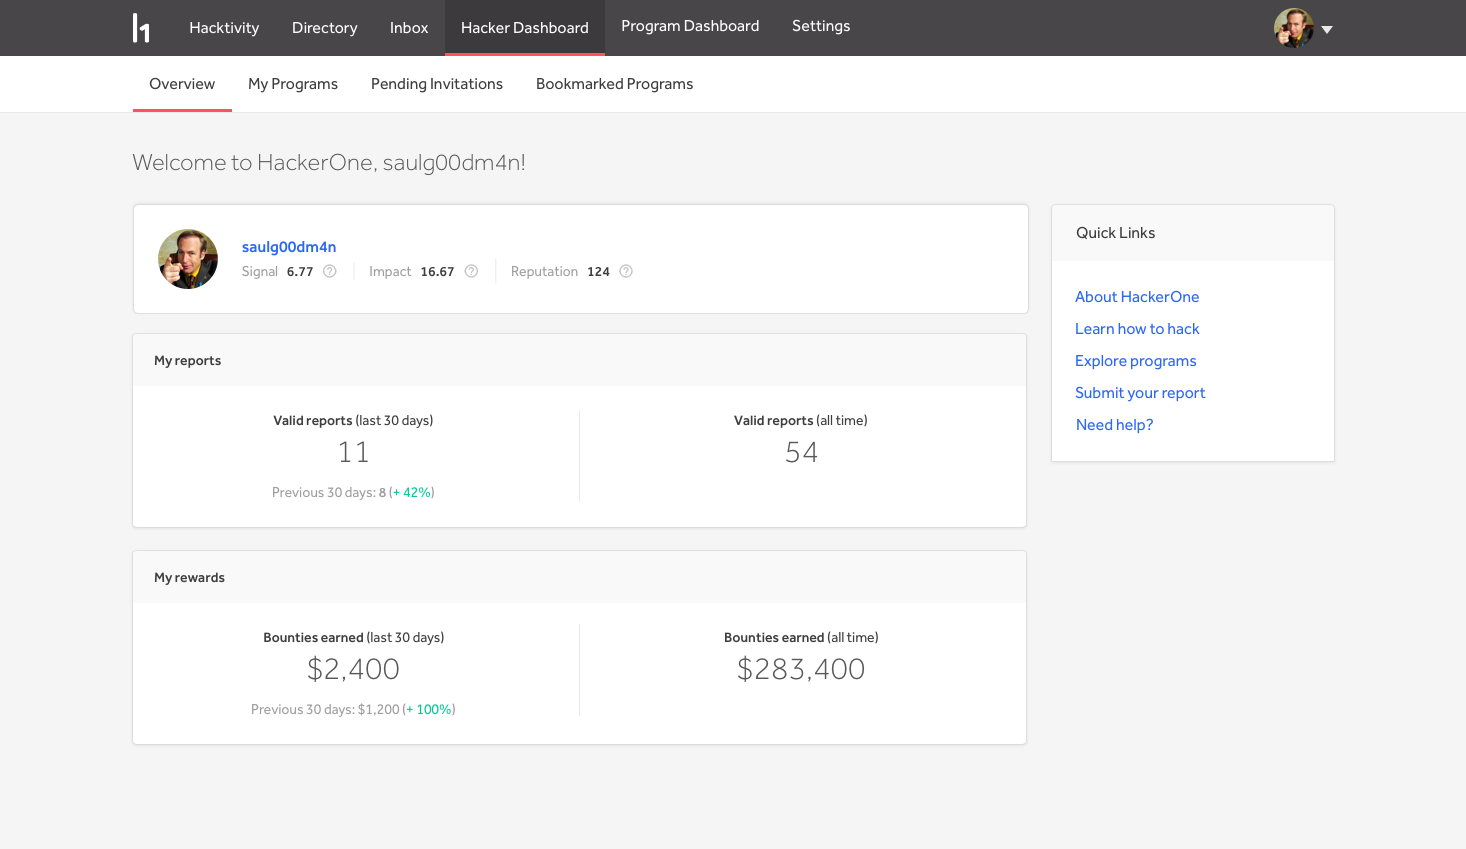Click the Learn how to hack link

(1137, 329)
